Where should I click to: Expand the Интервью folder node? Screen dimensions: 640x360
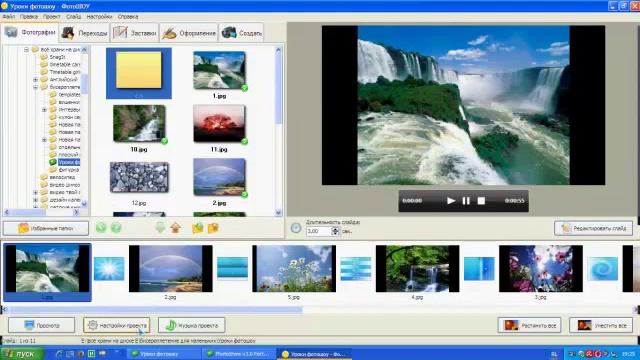pyautogui.click(x=44, y=110)
